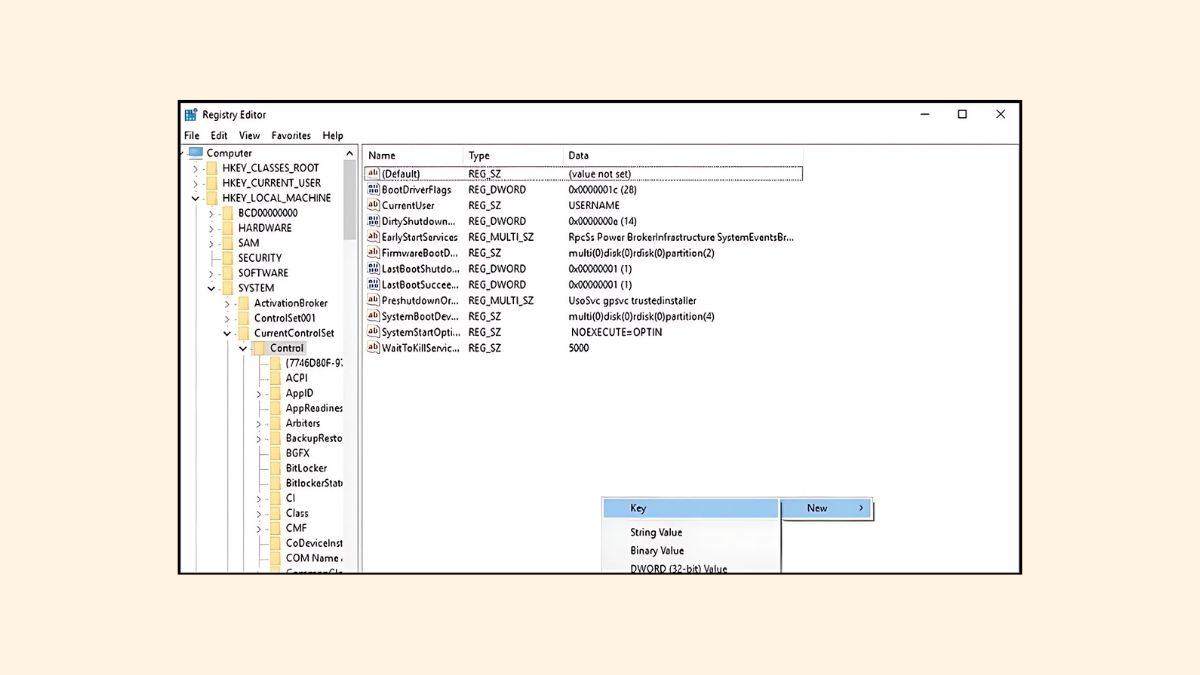
Task: Open the Edit menu
Action: point(219,136)
